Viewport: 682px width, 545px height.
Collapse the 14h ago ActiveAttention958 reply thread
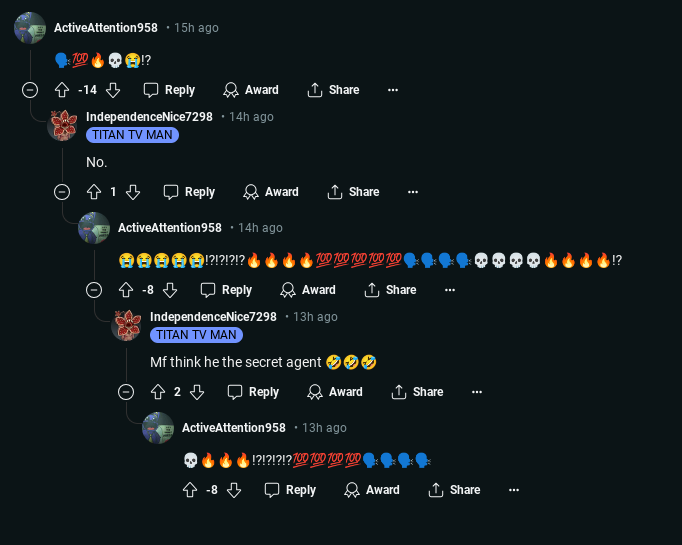[94, 290]
